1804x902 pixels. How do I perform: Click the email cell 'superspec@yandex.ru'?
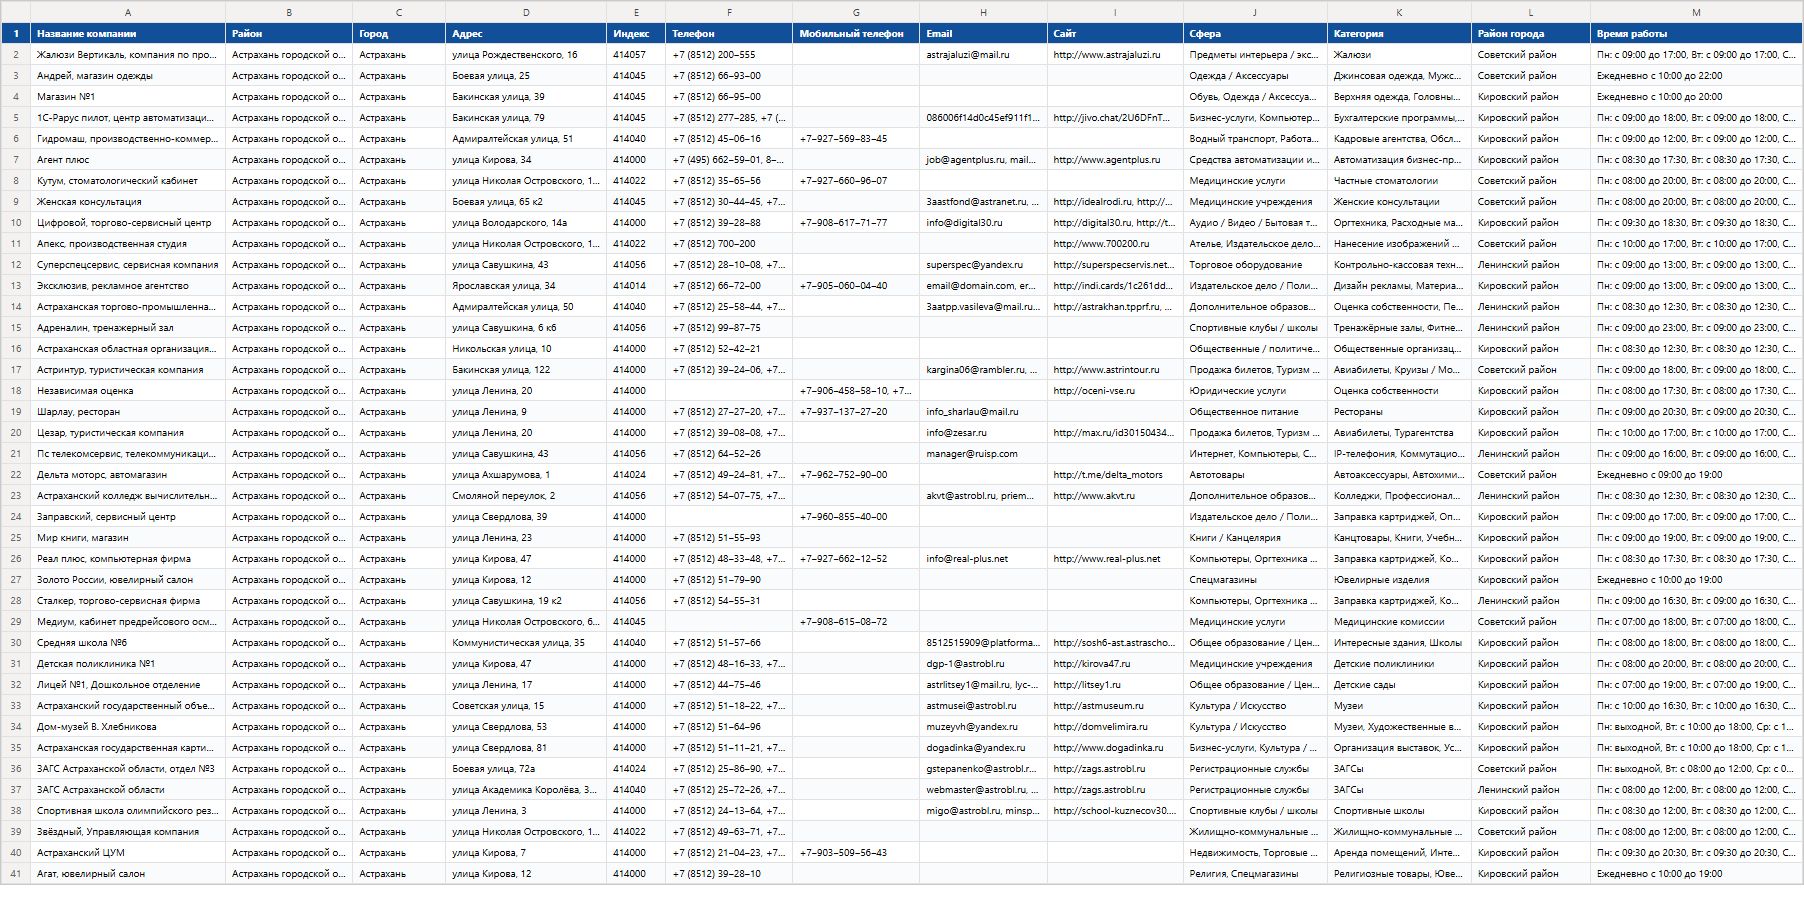pyautogui.click(x=983, y=265)
